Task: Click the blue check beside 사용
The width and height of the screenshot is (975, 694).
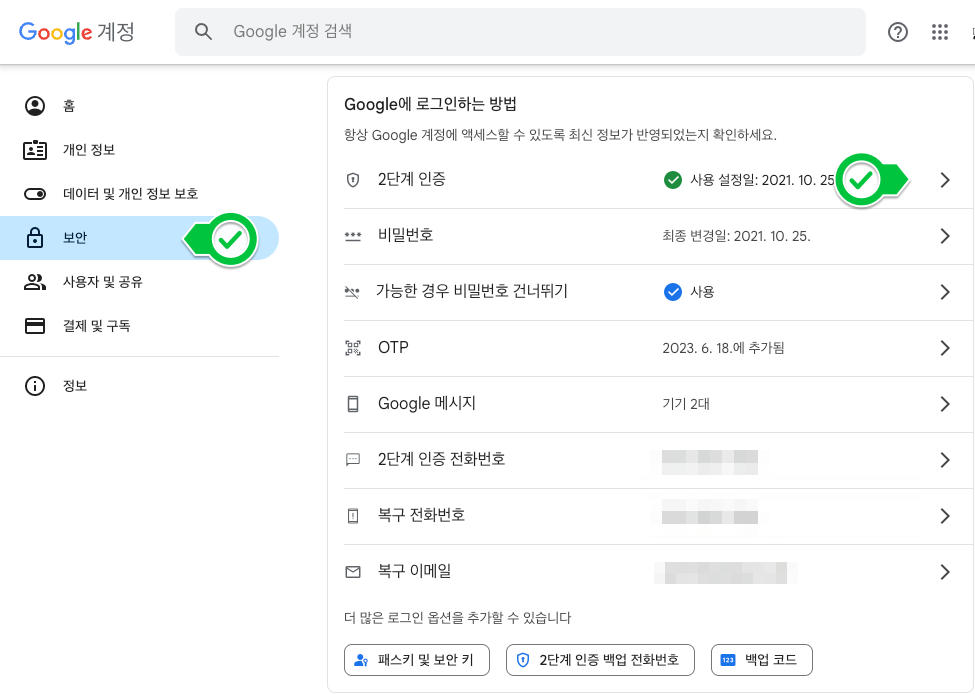Action: 673,292
